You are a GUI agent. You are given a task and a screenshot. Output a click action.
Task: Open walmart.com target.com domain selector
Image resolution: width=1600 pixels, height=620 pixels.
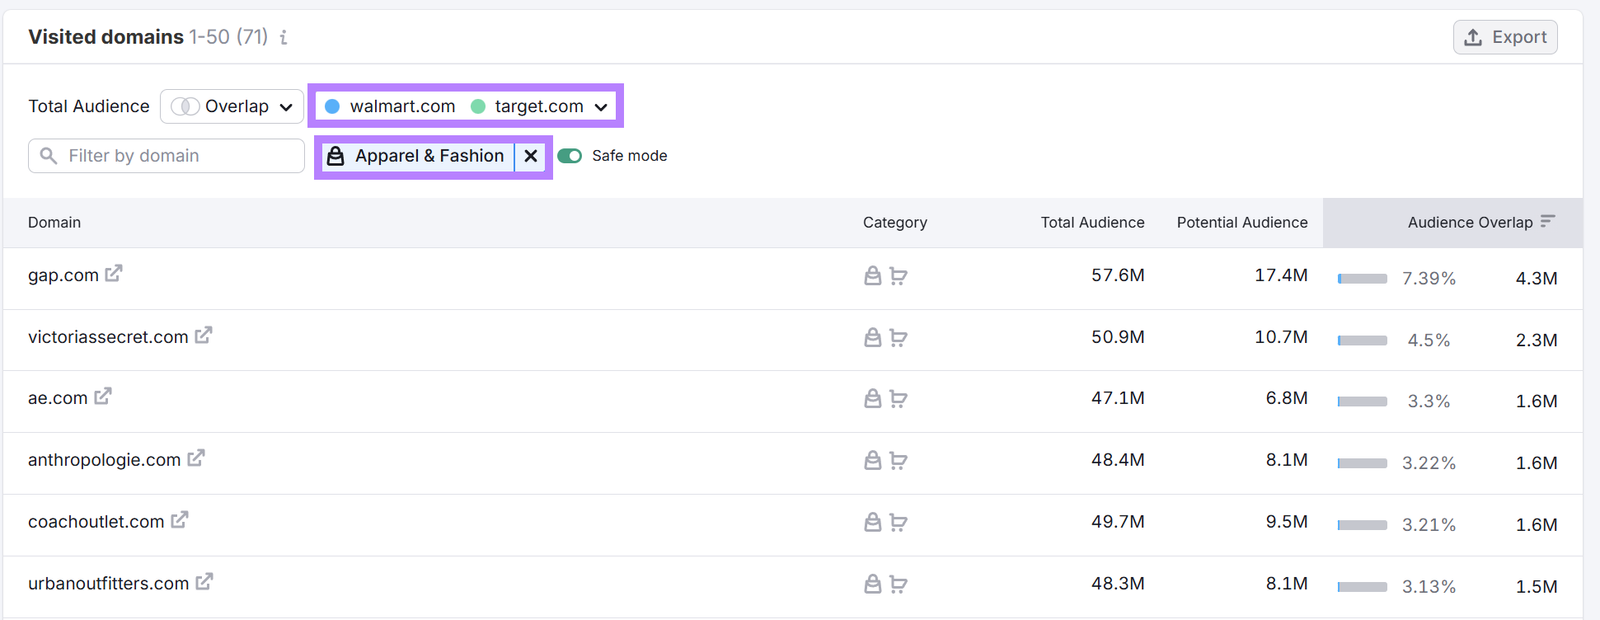pos(466,106)
